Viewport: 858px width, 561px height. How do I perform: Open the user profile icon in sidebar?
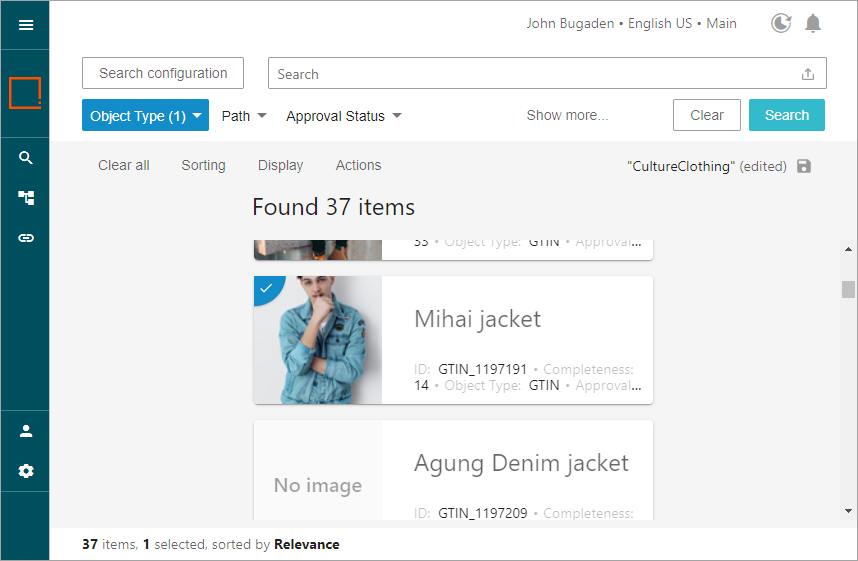point(26,431)
